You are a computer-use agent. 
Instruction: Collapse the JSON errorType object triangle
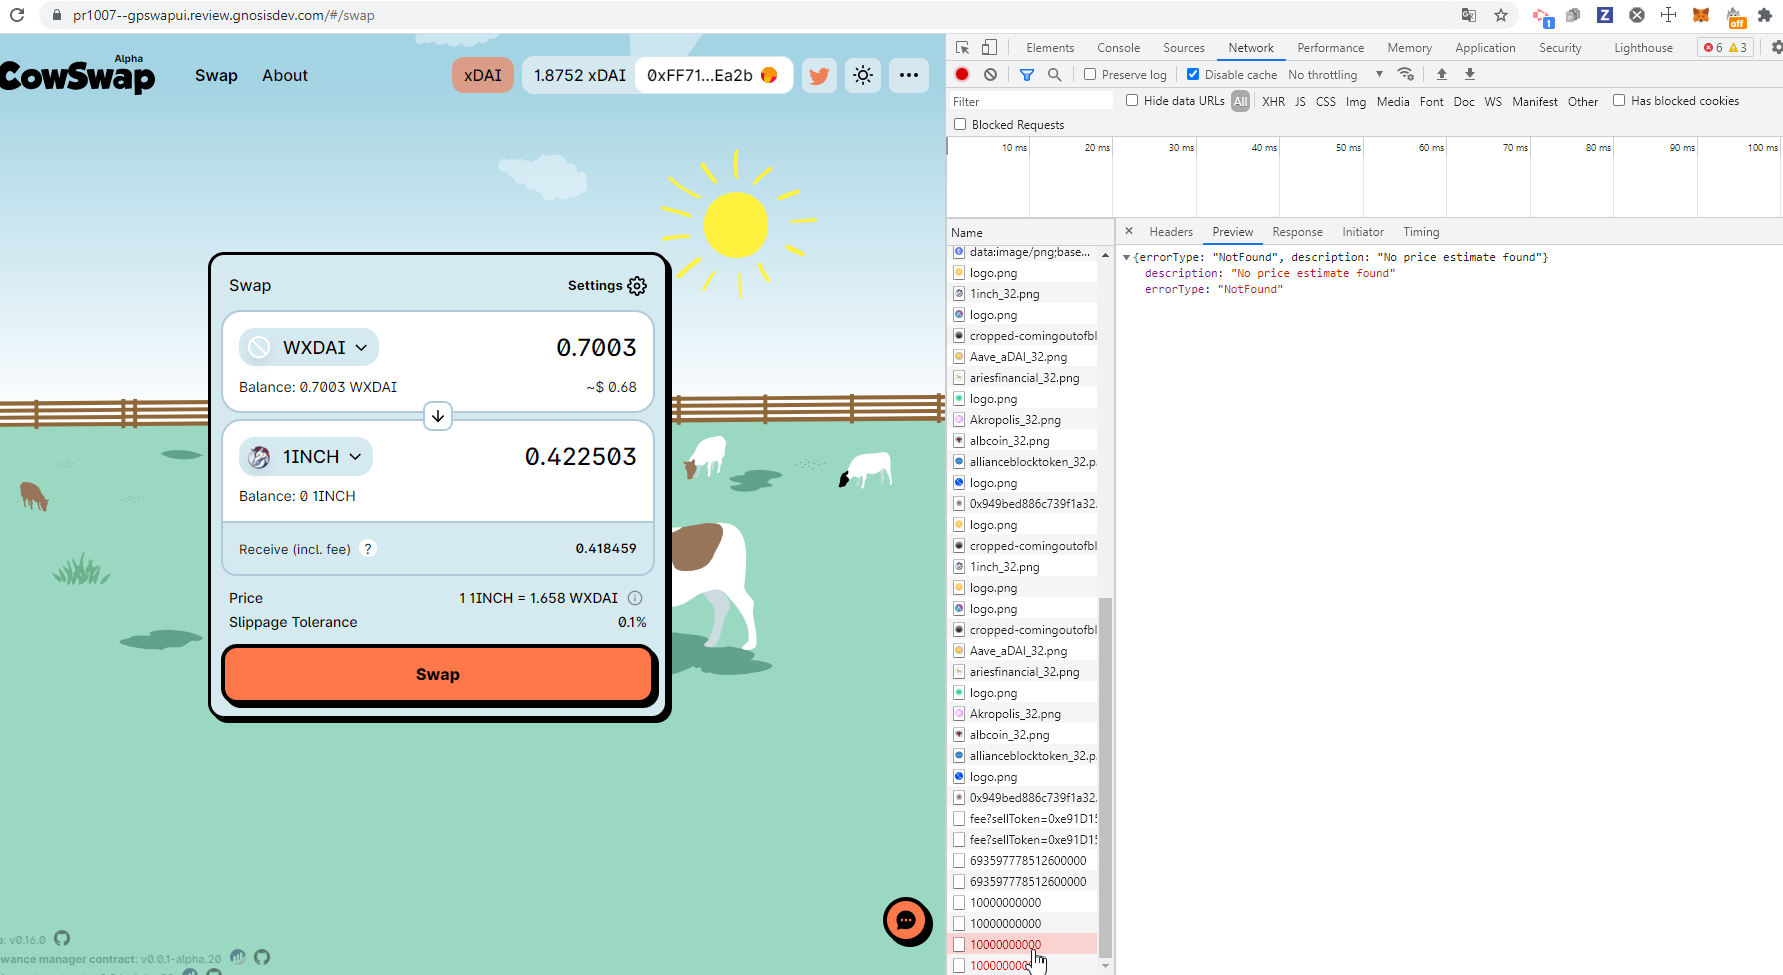click(x=1126, y=258)
